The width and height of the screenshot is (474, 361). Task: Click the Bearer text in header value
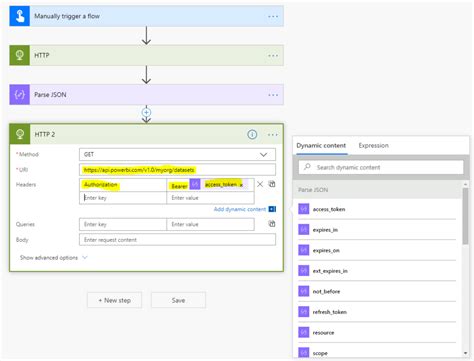(179, 186)
